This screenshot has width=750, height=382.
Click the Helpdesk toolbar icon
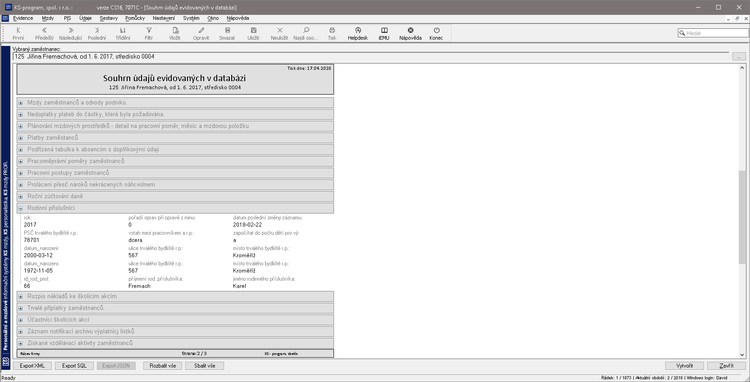pyautogui.click(x=357, y=33)
